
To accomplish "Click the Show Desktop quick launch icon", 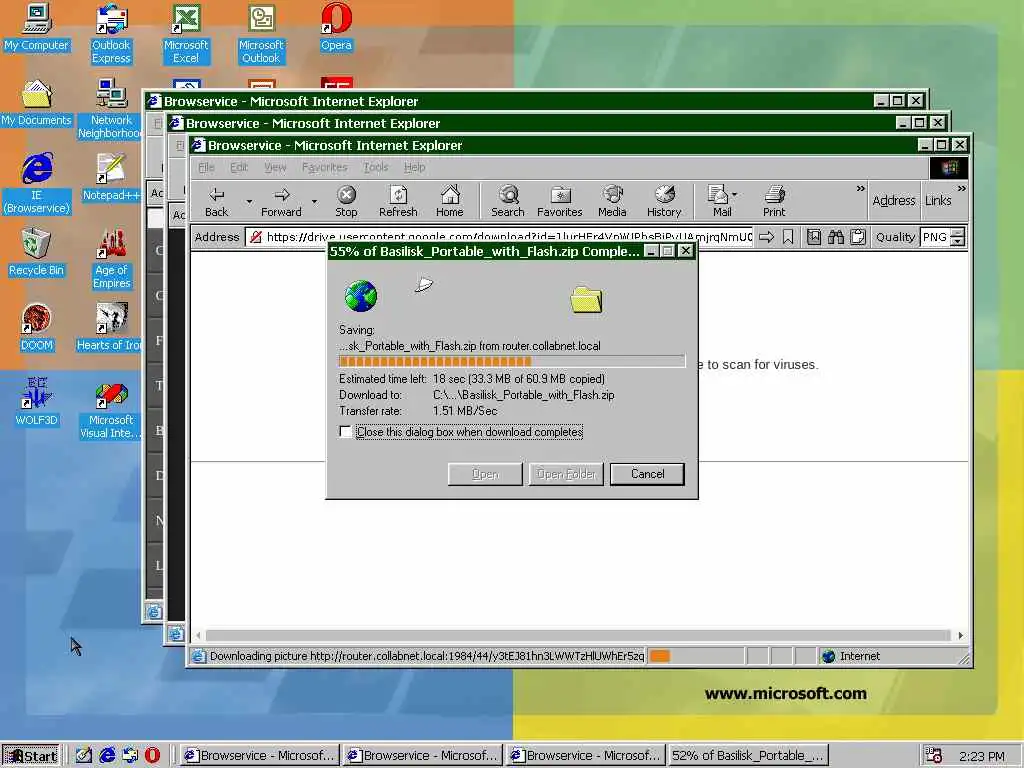I will 84,755.
